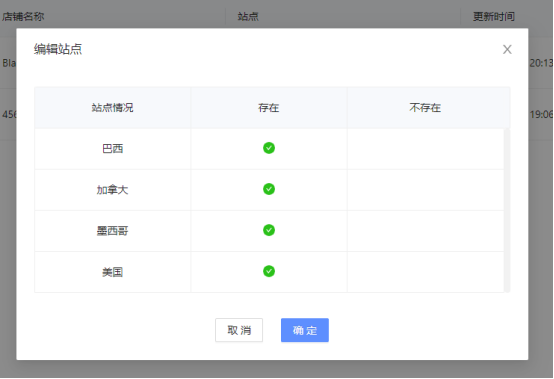Click the green check for 巴西
Screen dimensions: 554x379
[x=269, y=148]
